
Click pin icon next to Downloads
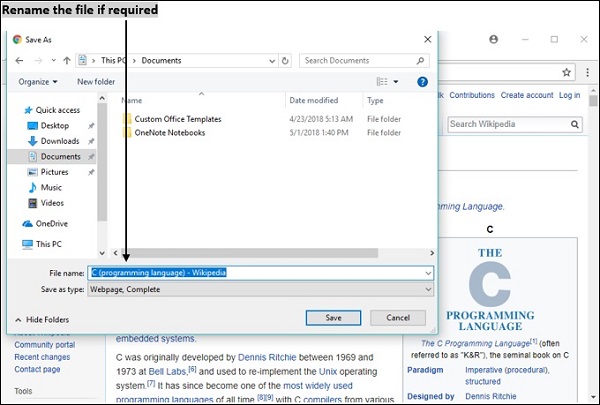(91, 141)
